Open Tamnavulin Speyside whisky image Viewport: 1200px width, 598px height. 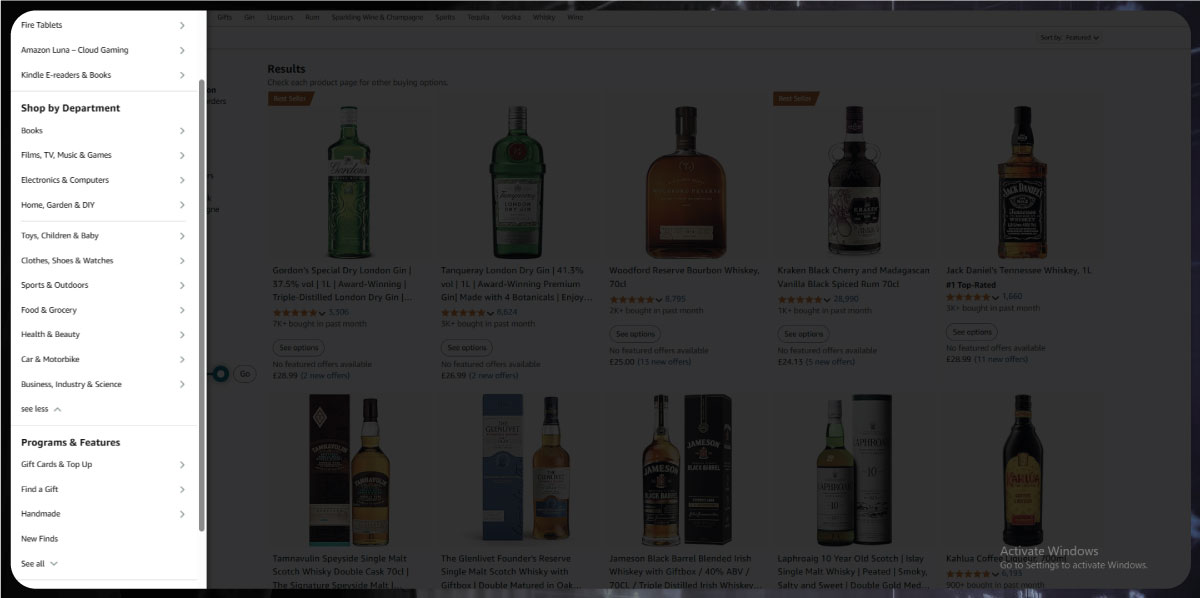click(x=349, y=470)
